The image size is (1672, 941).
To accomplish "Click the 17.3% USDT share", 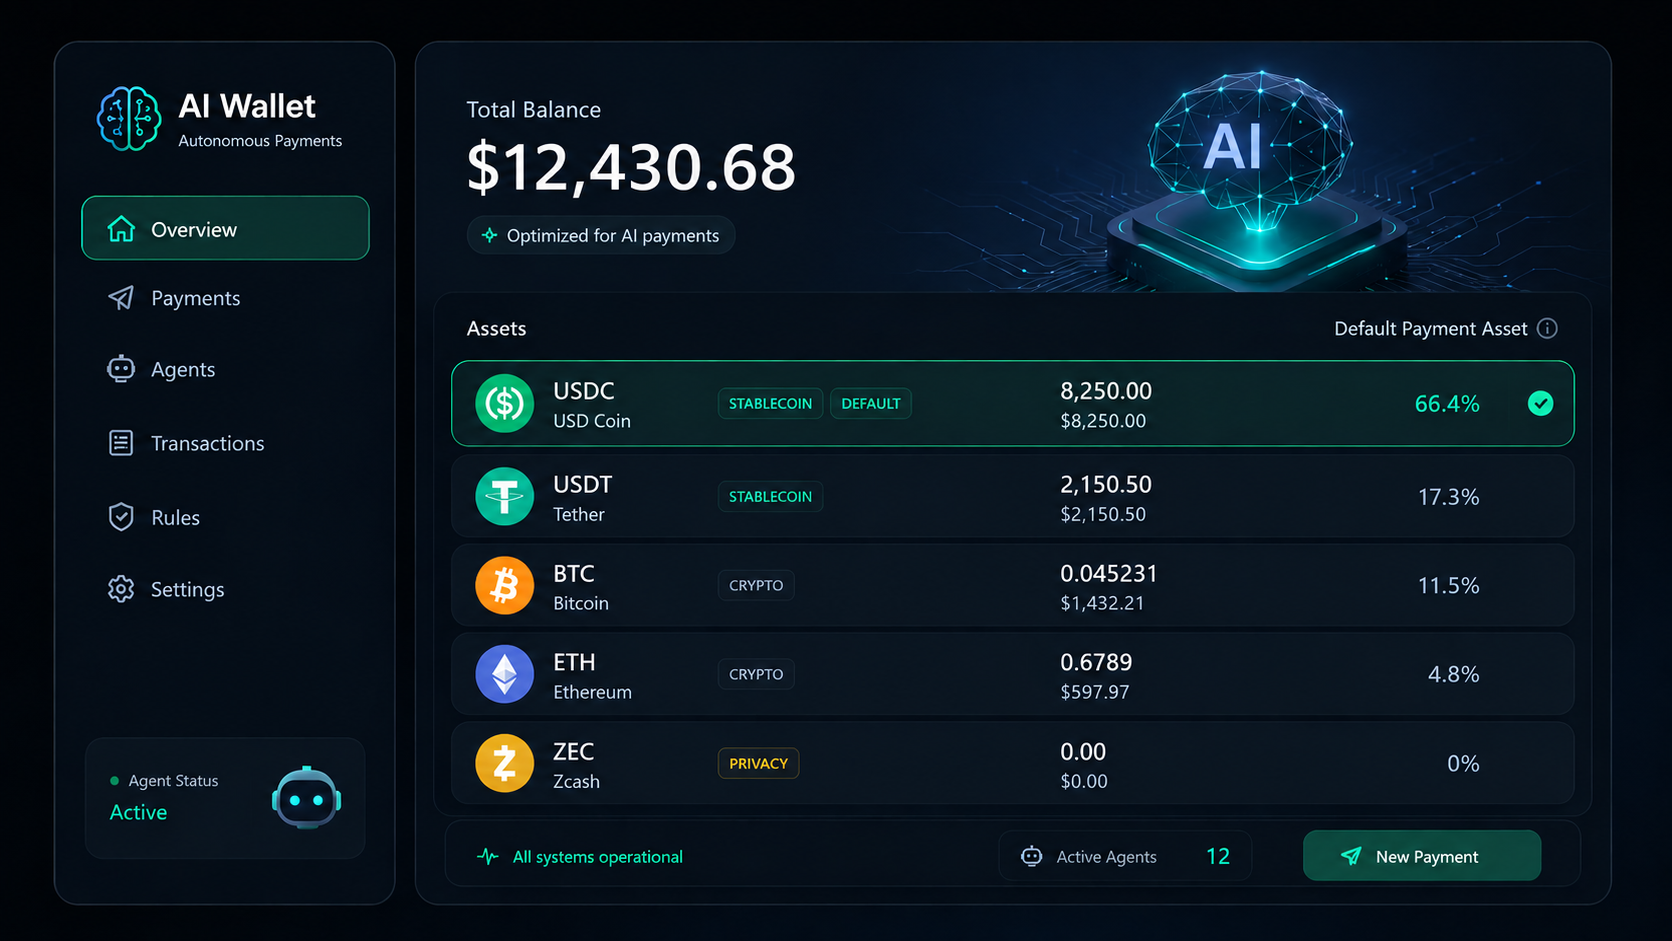I will (x=1448, y=496).
